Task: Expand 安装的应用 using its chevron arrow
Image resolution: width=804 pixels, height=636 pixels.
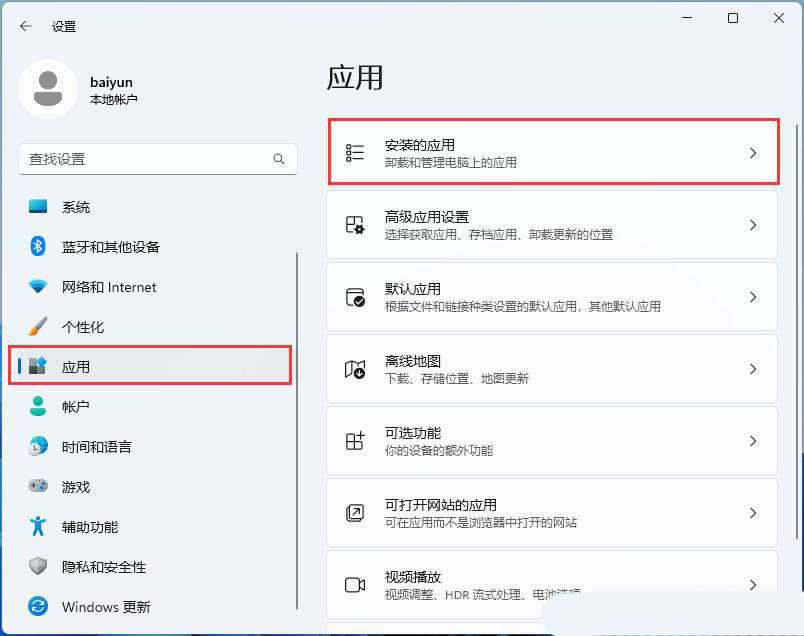Action: point(753,153)
